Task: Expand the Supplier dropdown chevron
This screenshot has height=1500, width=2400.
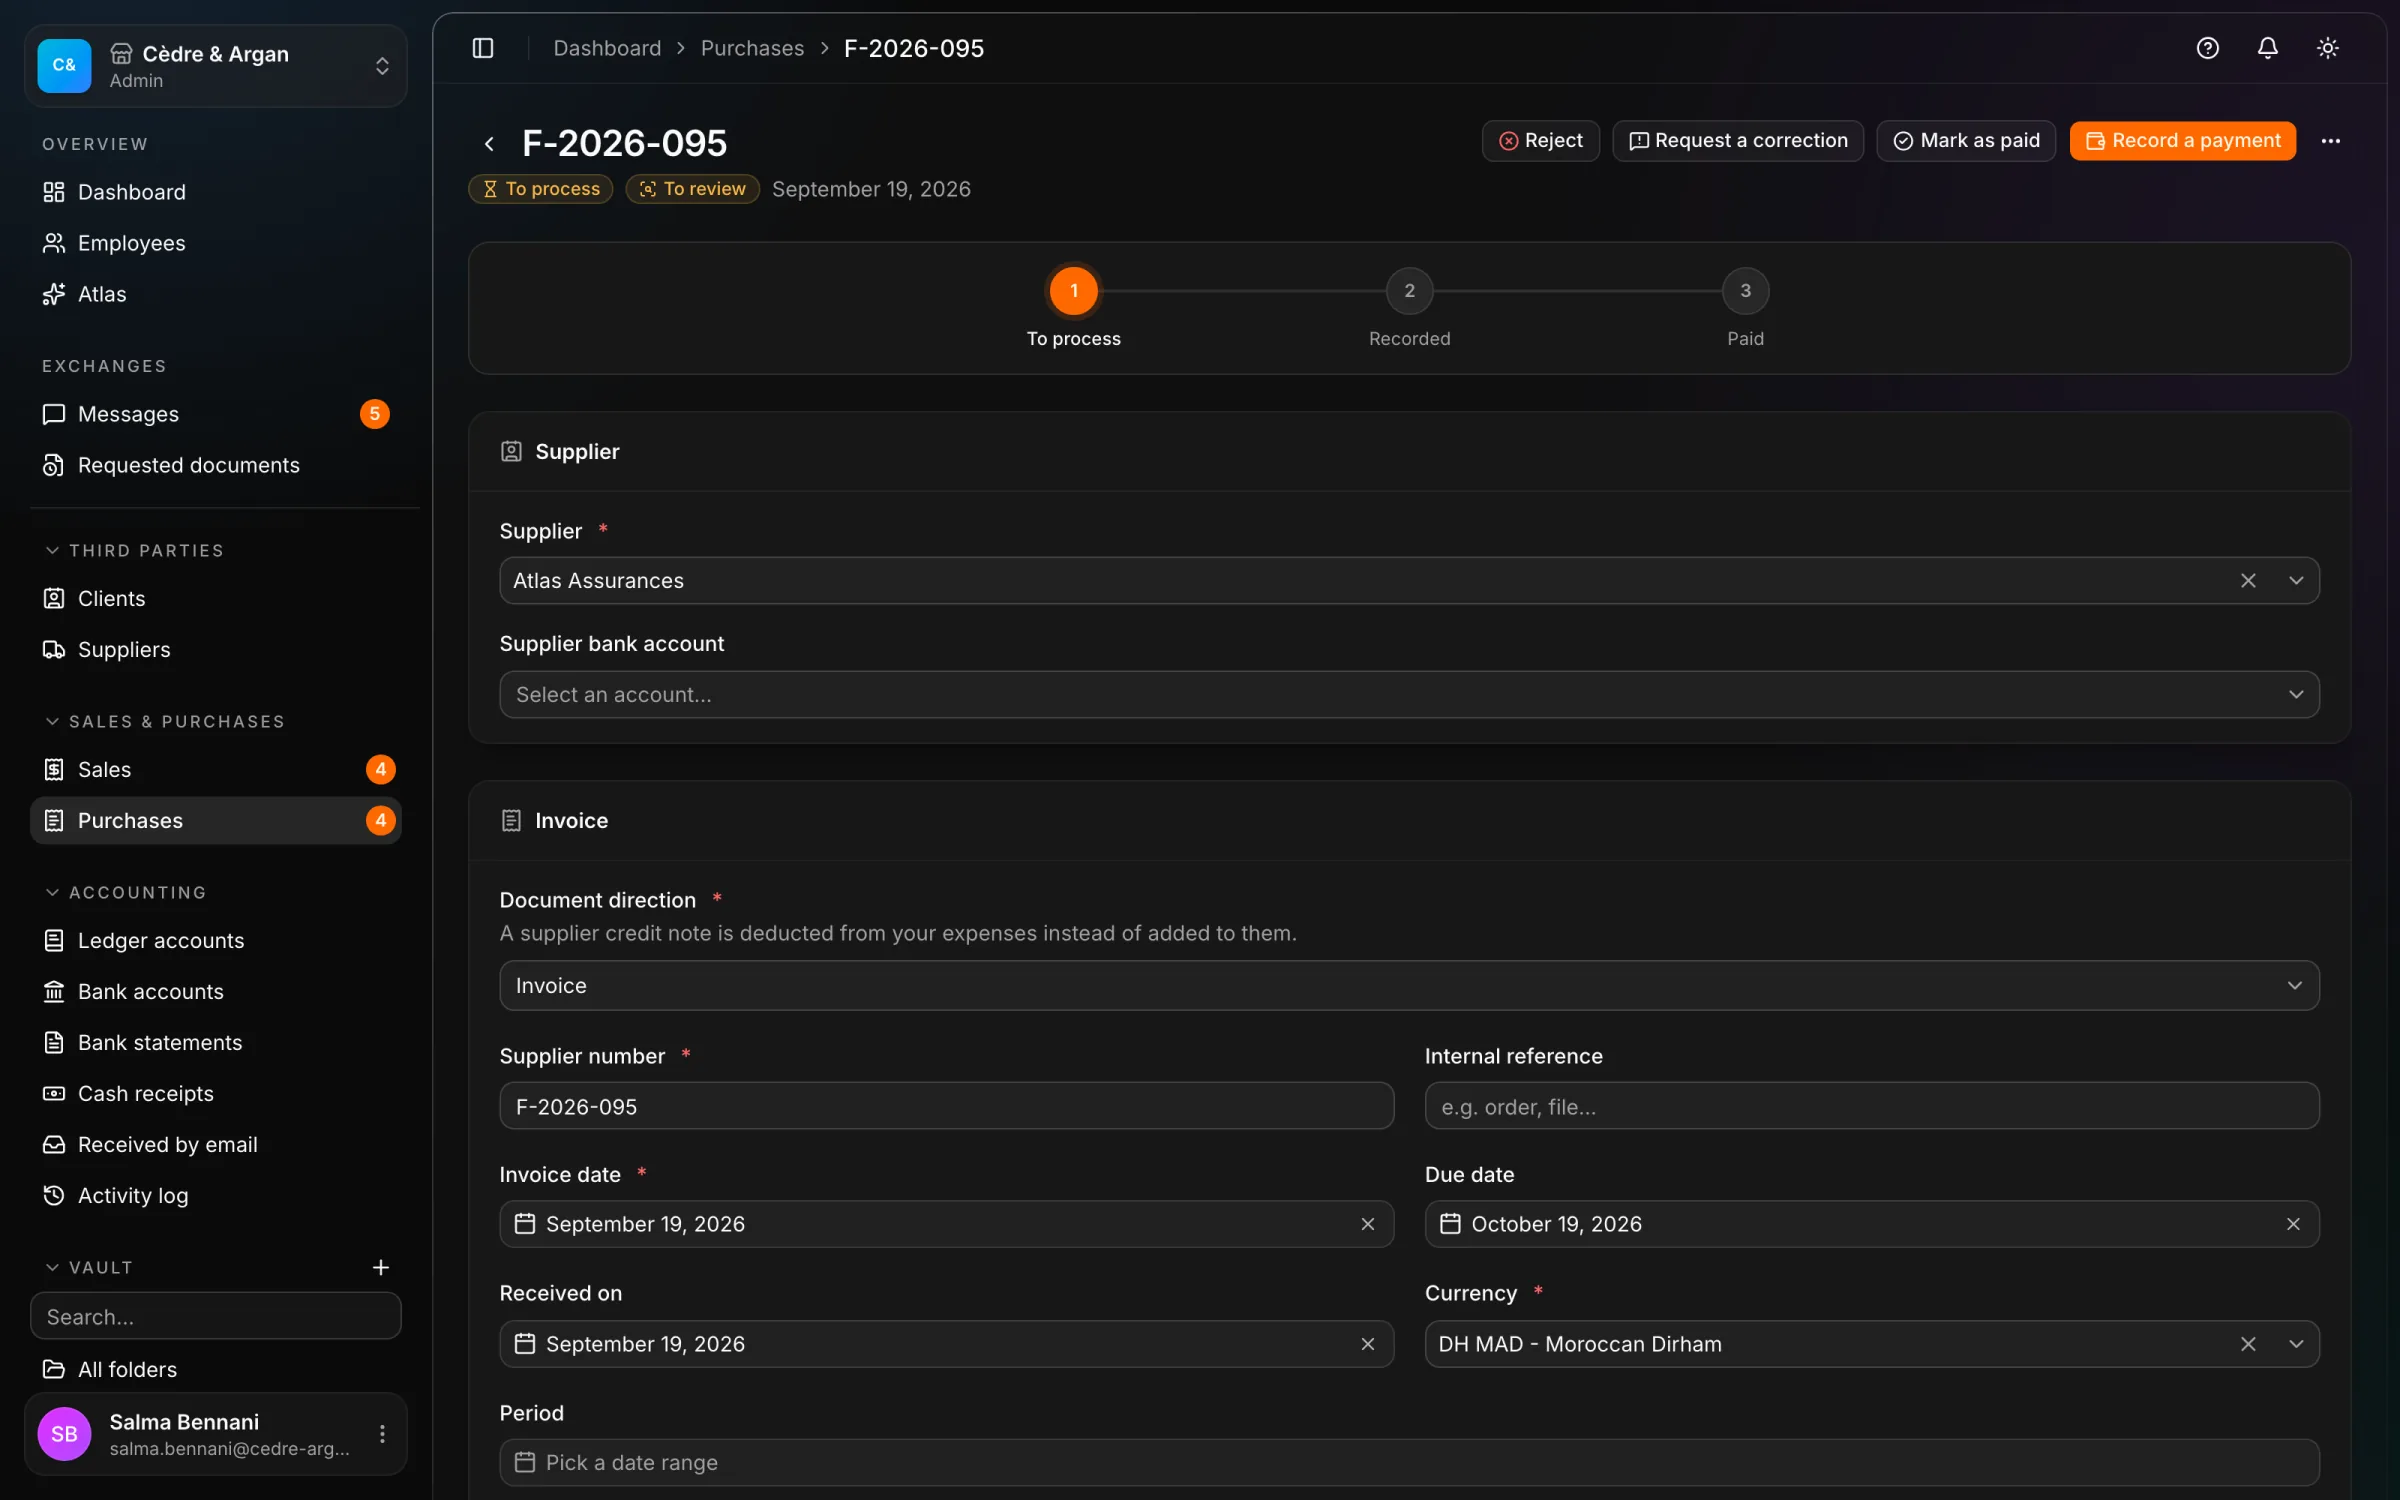Action: click(2296, 581)
